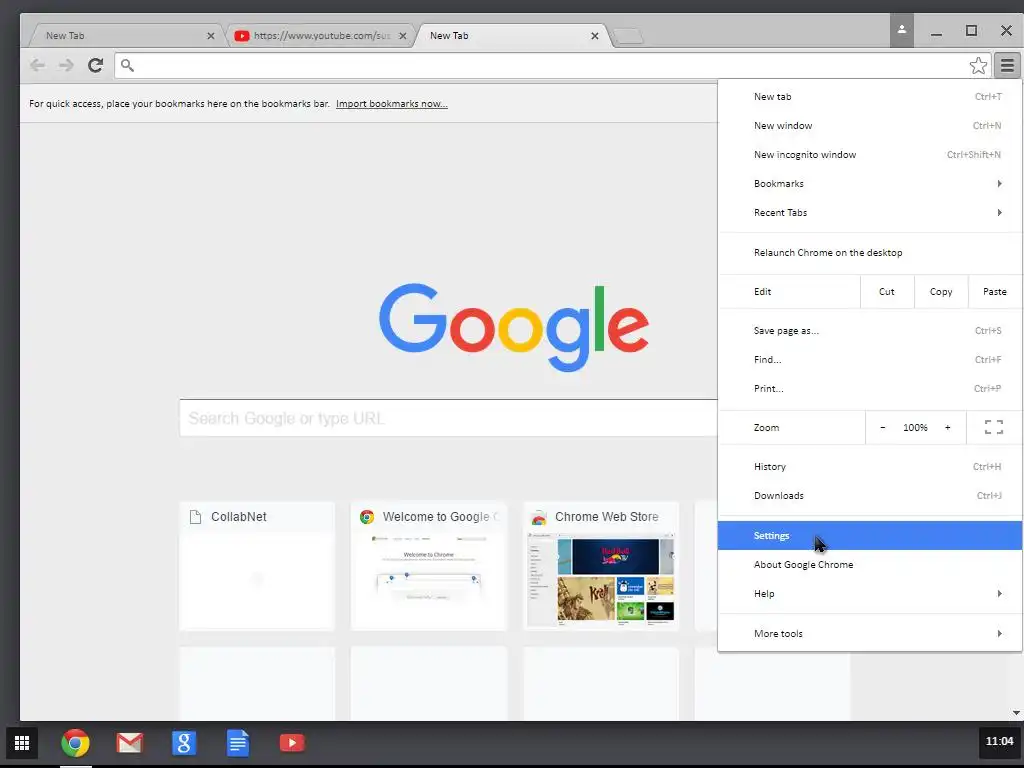The image size is (1024, 768).
Task: Open Welcome to Google Chrome thumbnail
Action: pyautogui.click(x=428, y=566)
